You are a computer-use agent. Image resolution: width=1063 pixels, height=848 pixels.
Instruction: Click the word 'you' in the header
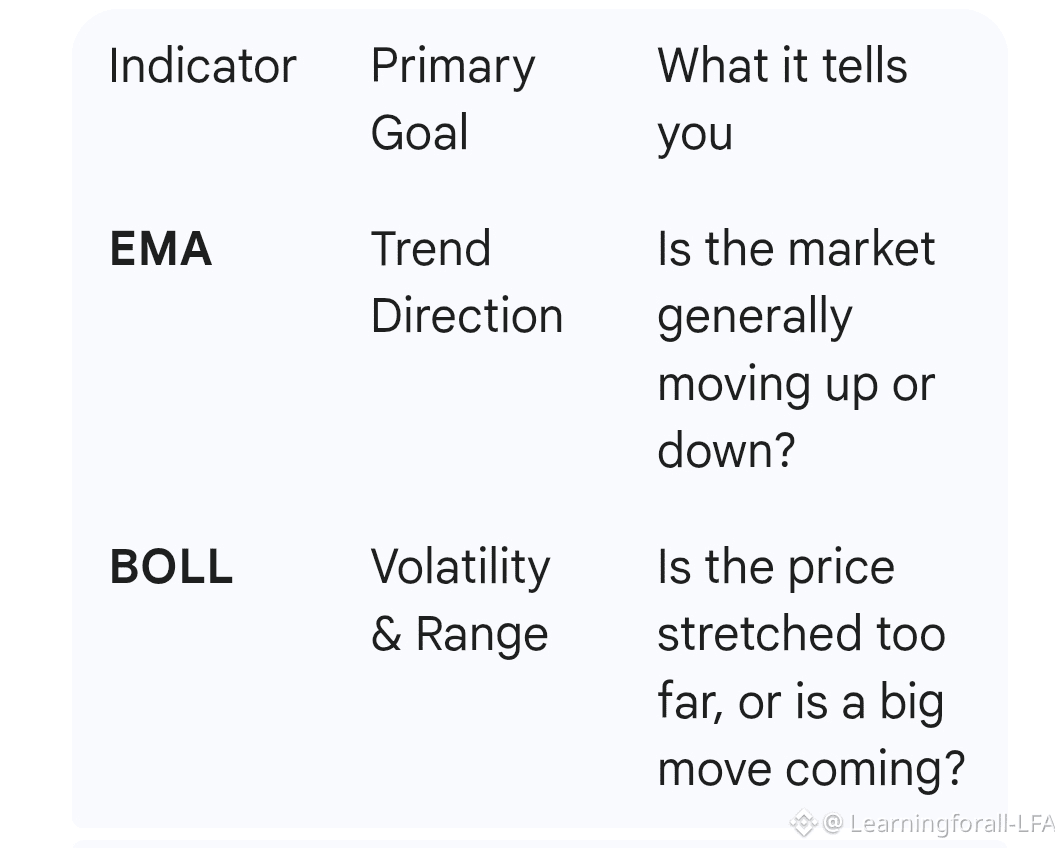(694, 133)
